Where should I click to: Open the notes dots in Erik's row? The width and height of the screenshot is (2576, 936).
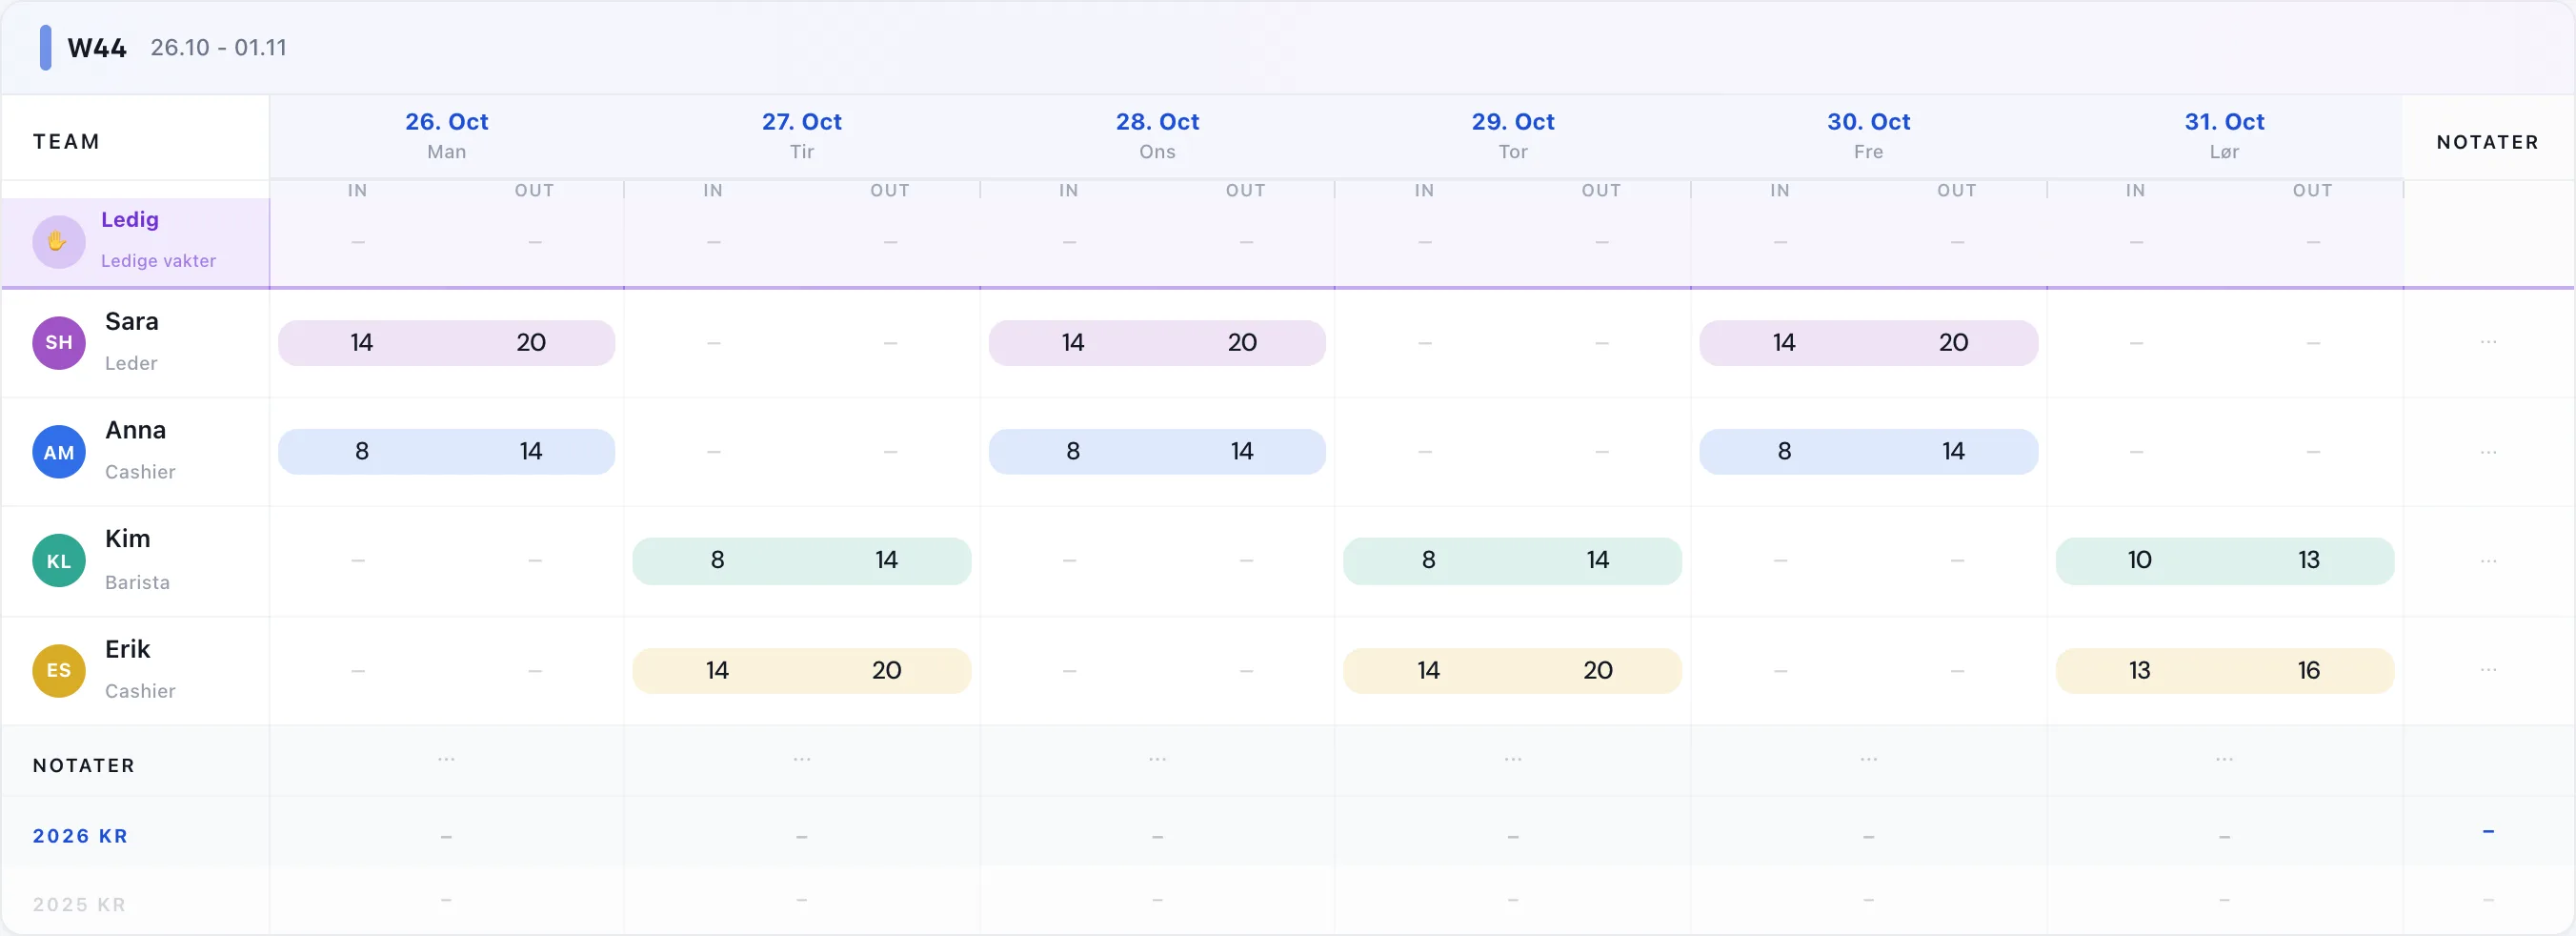click(x=2488, y=669)
